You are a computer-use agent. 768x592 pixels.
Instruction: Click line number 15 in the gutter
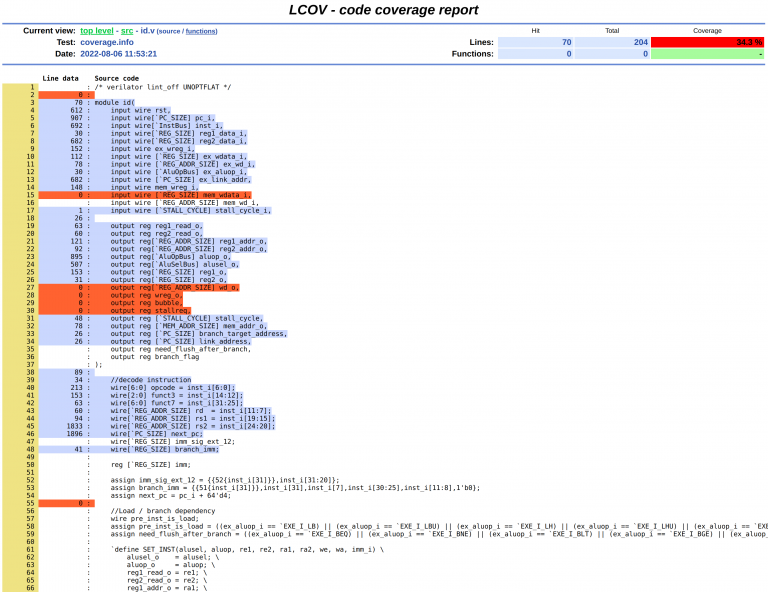point(30,195)
